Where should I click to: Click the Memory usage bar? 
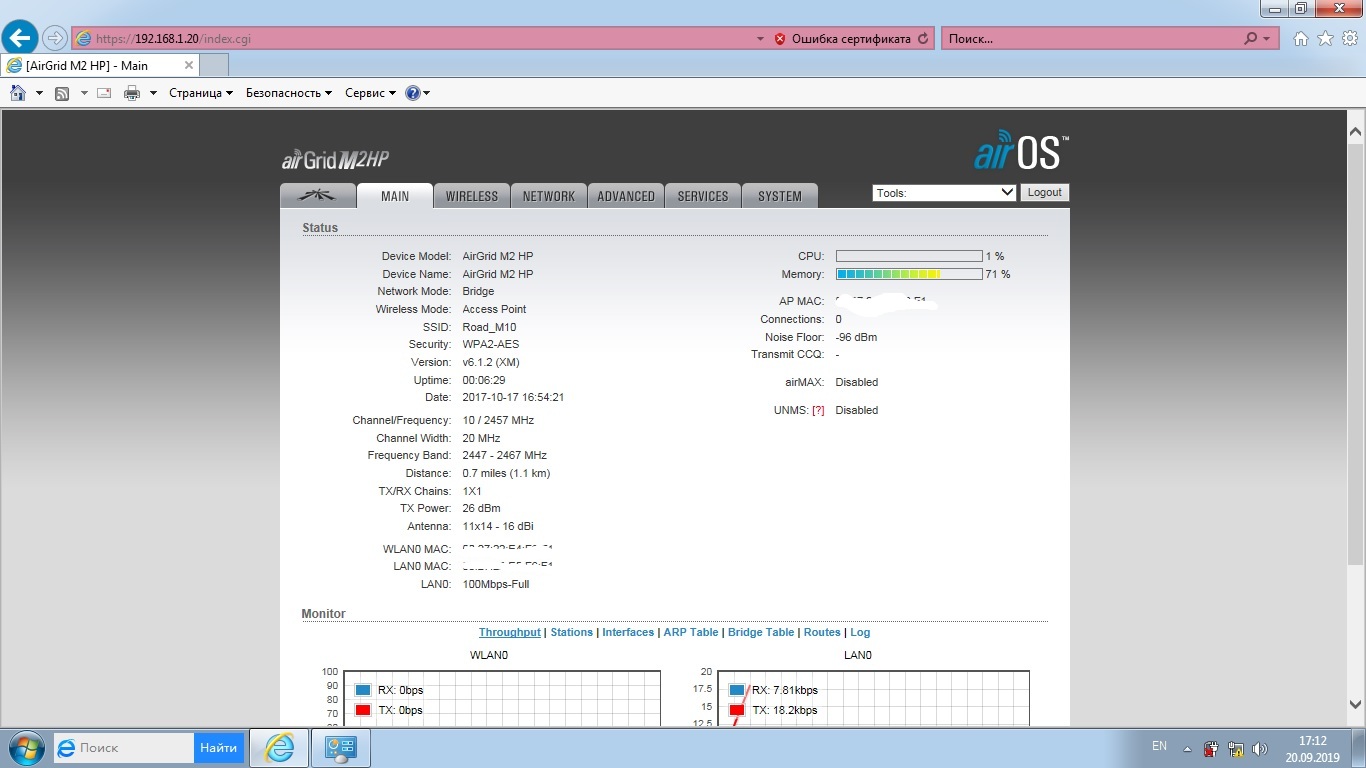(x=909, y=274)
